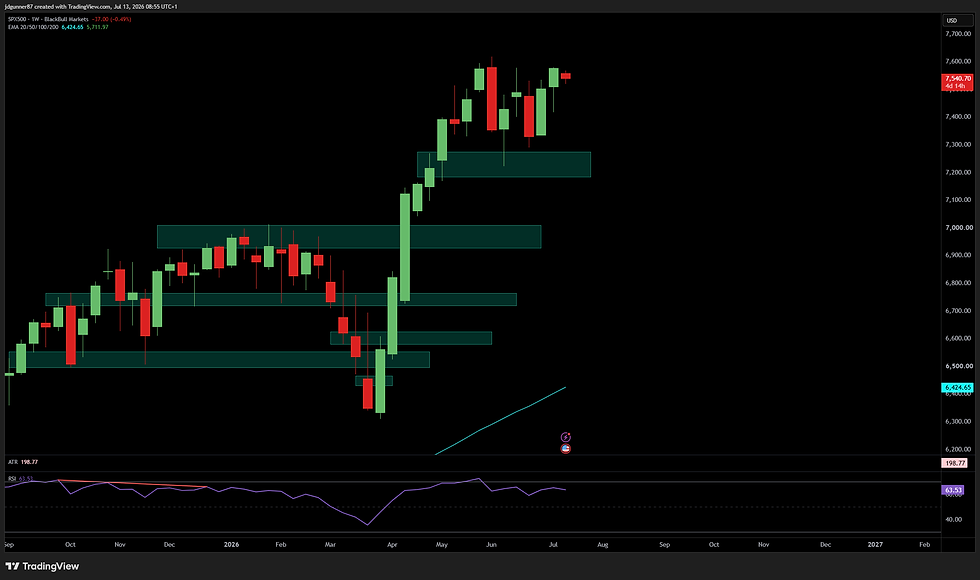Select the RSI indicator label
The image size is (980, 580).
pos(12,479)
